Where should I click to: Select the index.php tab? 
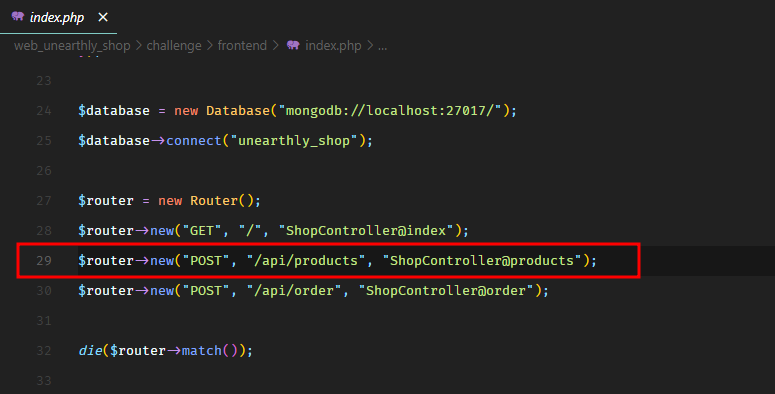(58, 17)
